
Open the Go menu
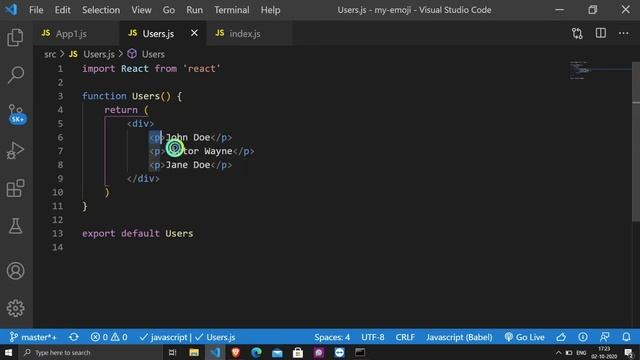coord(169,10)
